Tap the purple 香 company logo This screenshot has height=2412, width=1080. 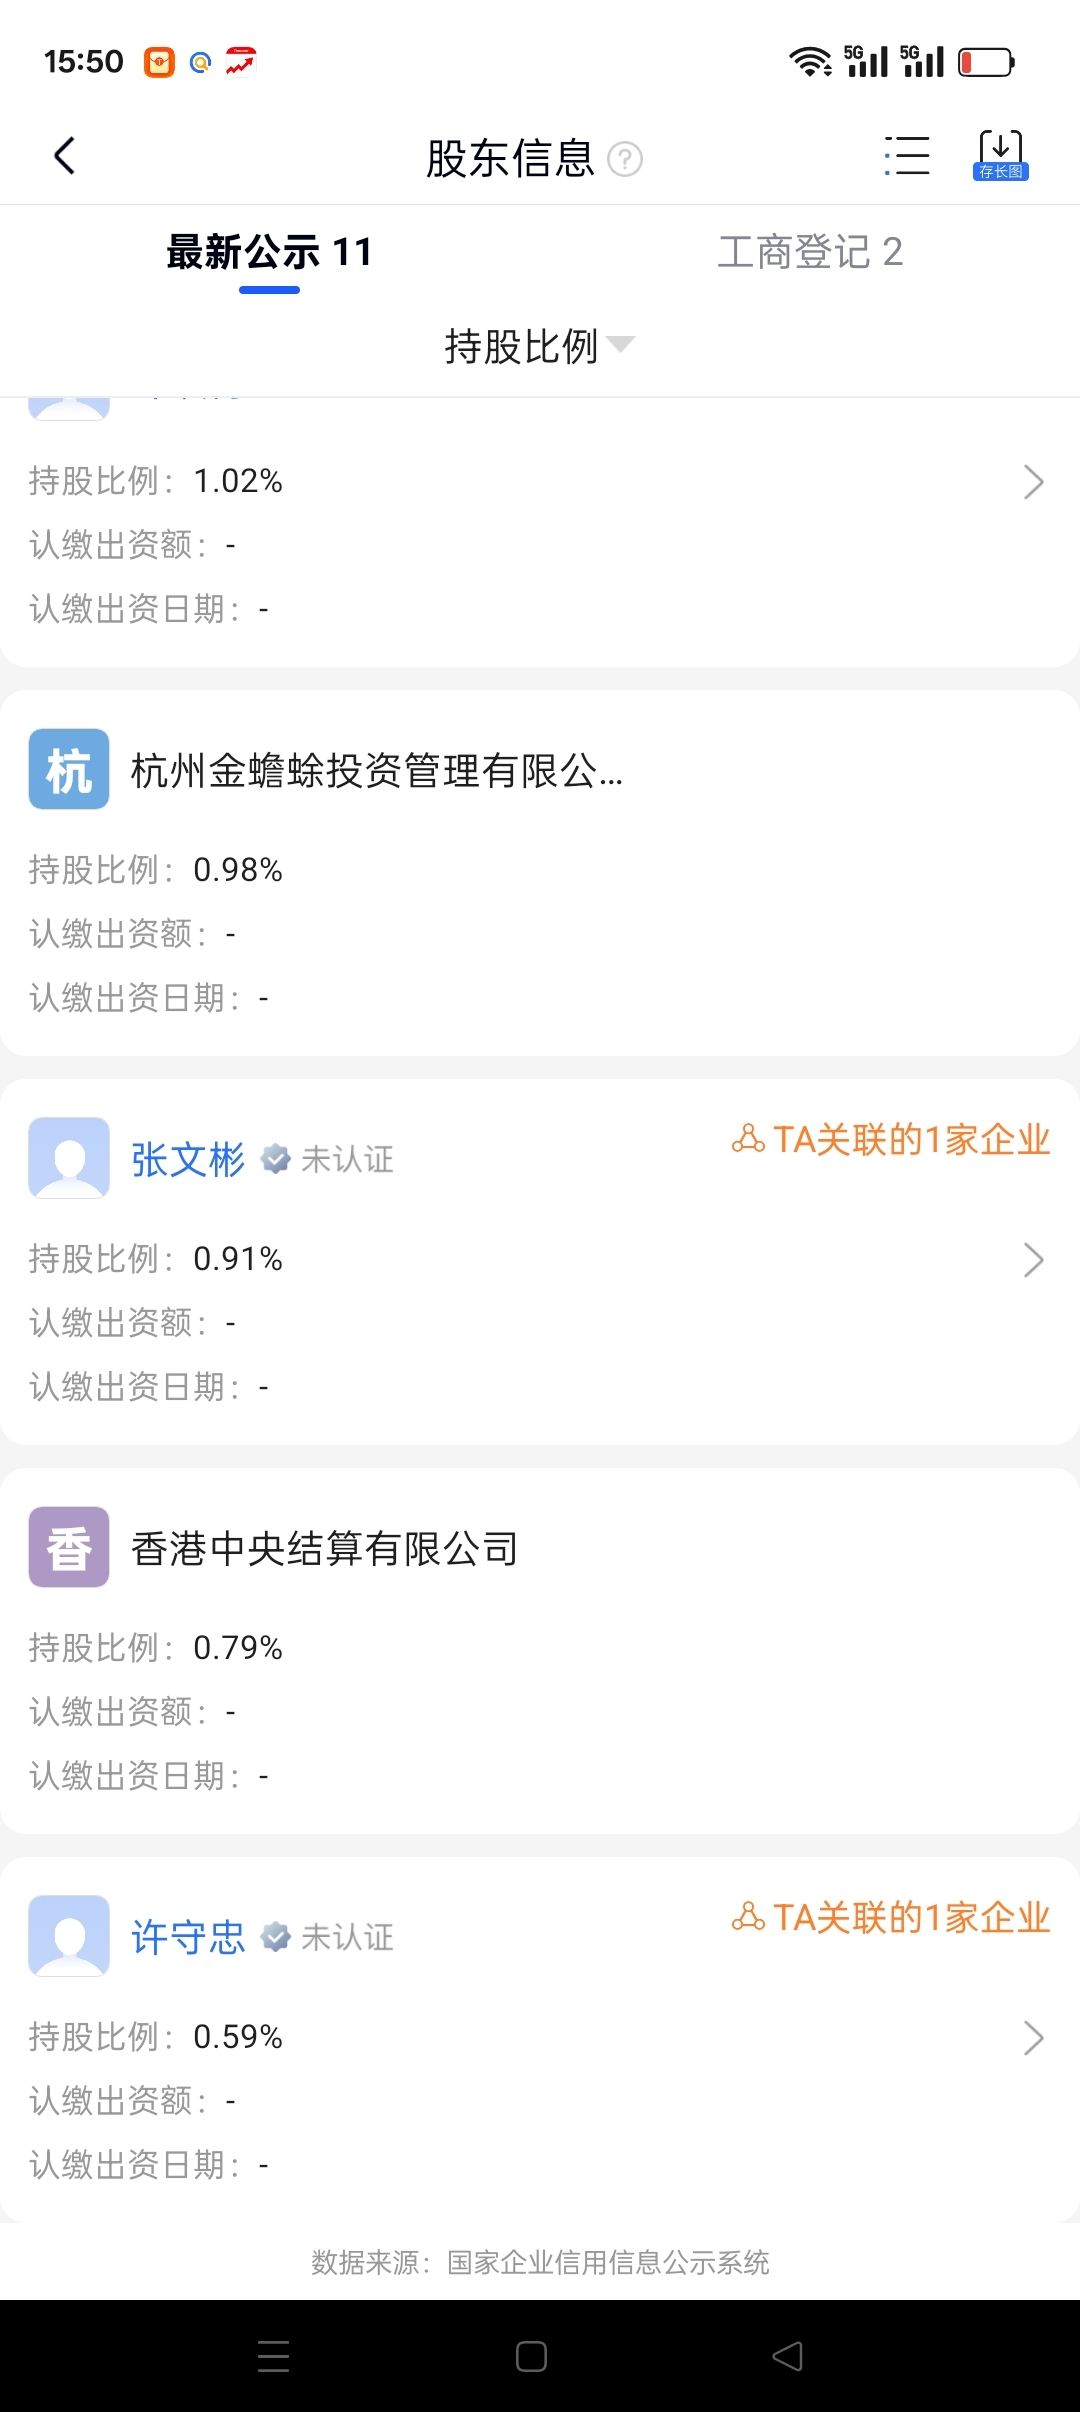[69, 1547]
